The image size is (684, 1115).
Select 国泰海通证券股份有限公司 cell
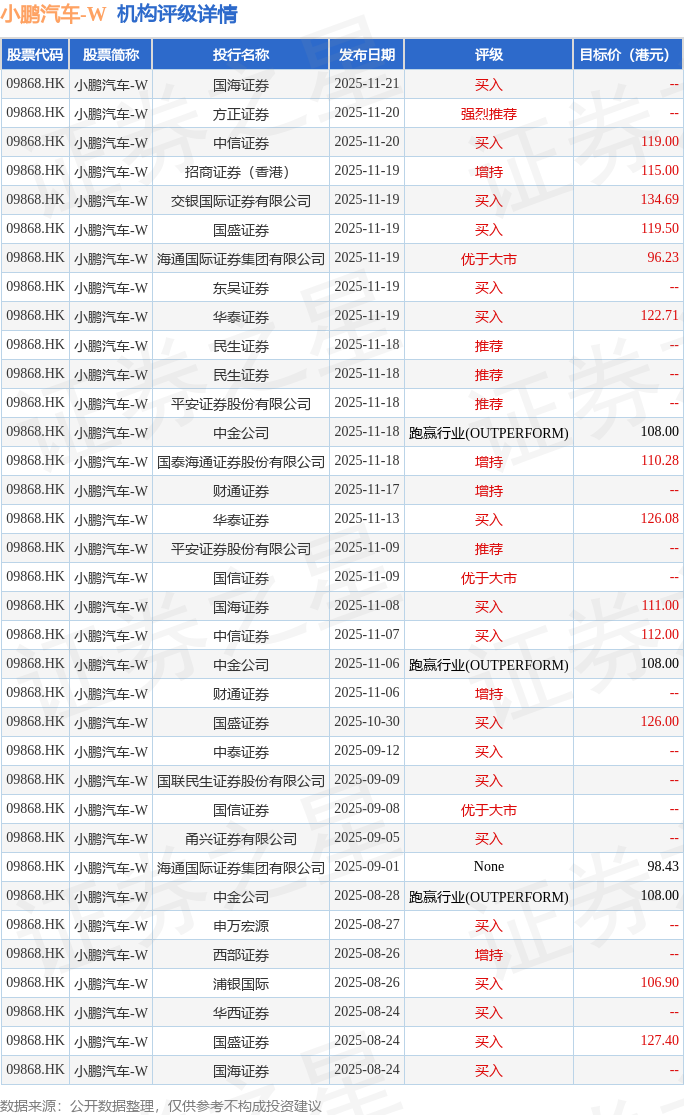tap(241, 462)
